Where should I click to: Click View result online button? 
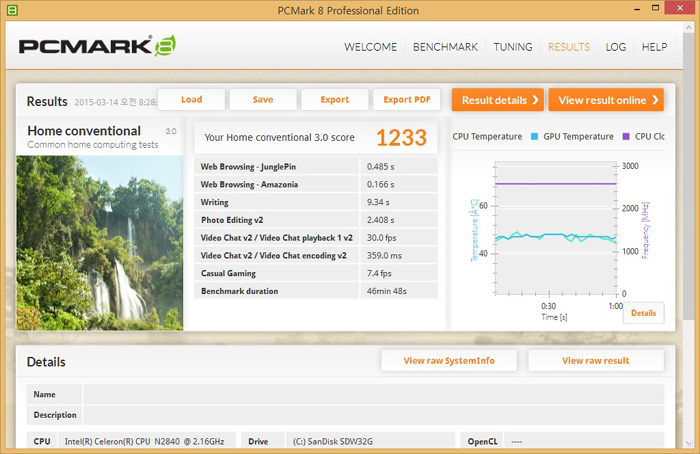[x=606, y=100]
